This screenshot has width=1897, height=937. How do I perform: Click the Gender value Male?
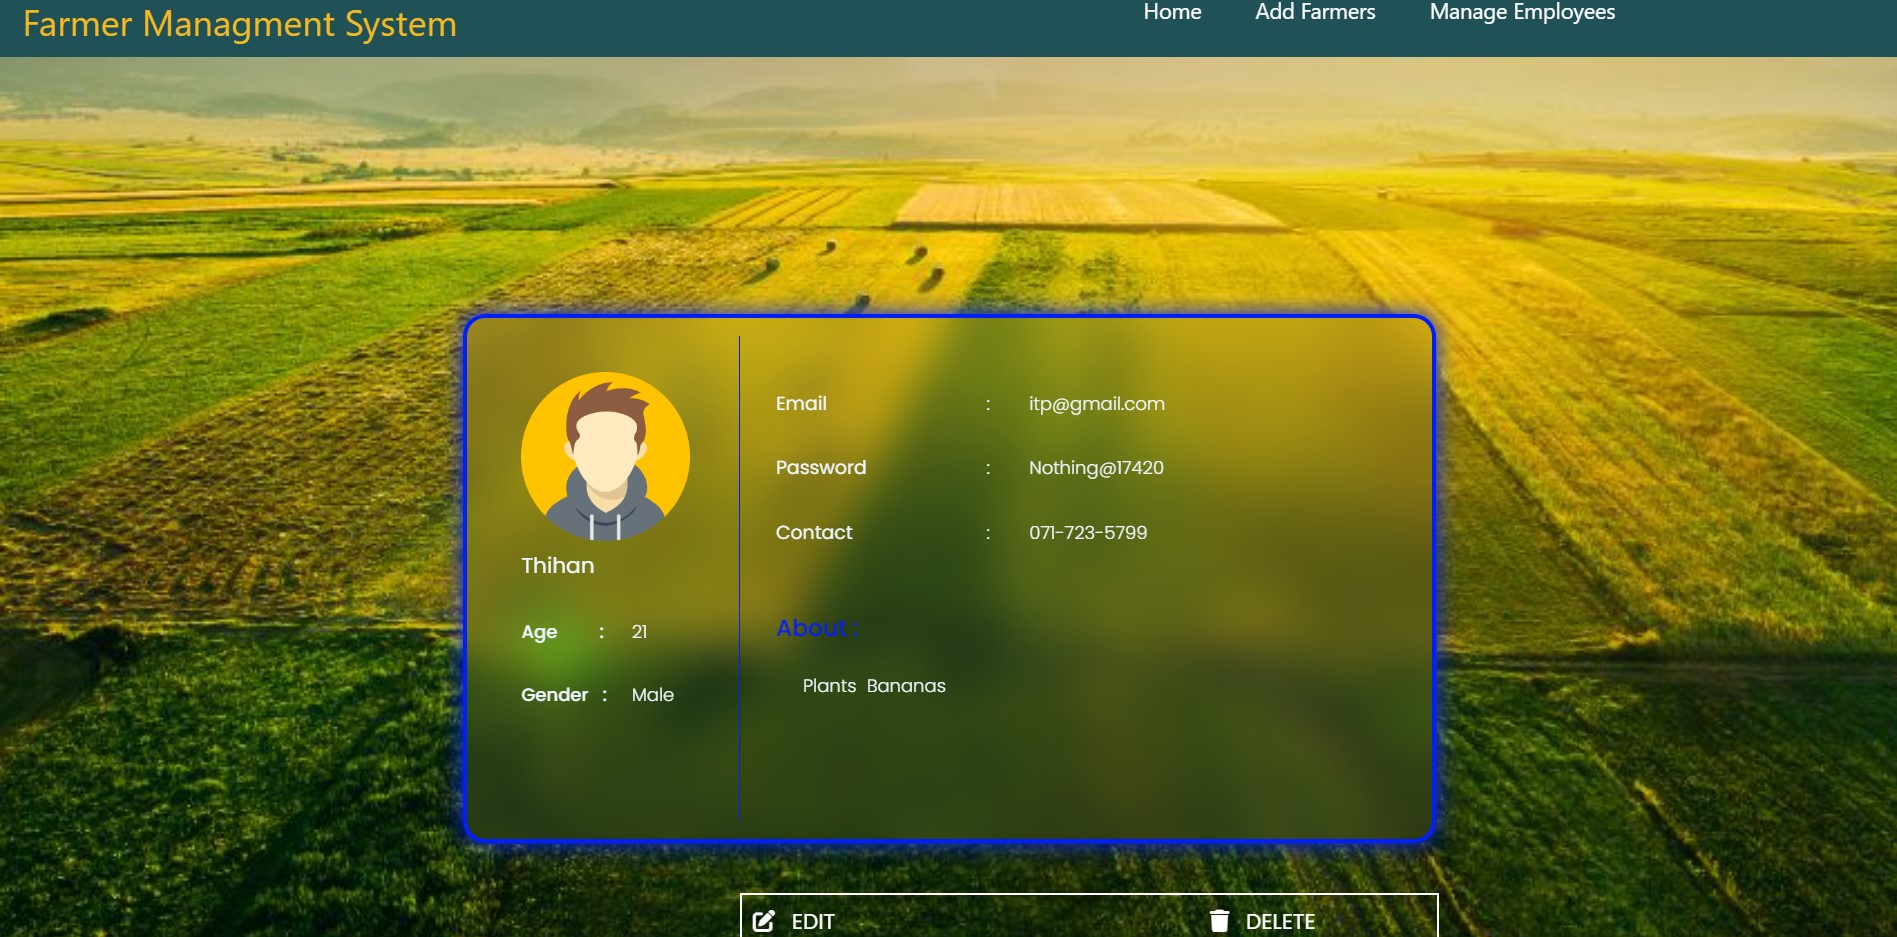tap(652, 694)
